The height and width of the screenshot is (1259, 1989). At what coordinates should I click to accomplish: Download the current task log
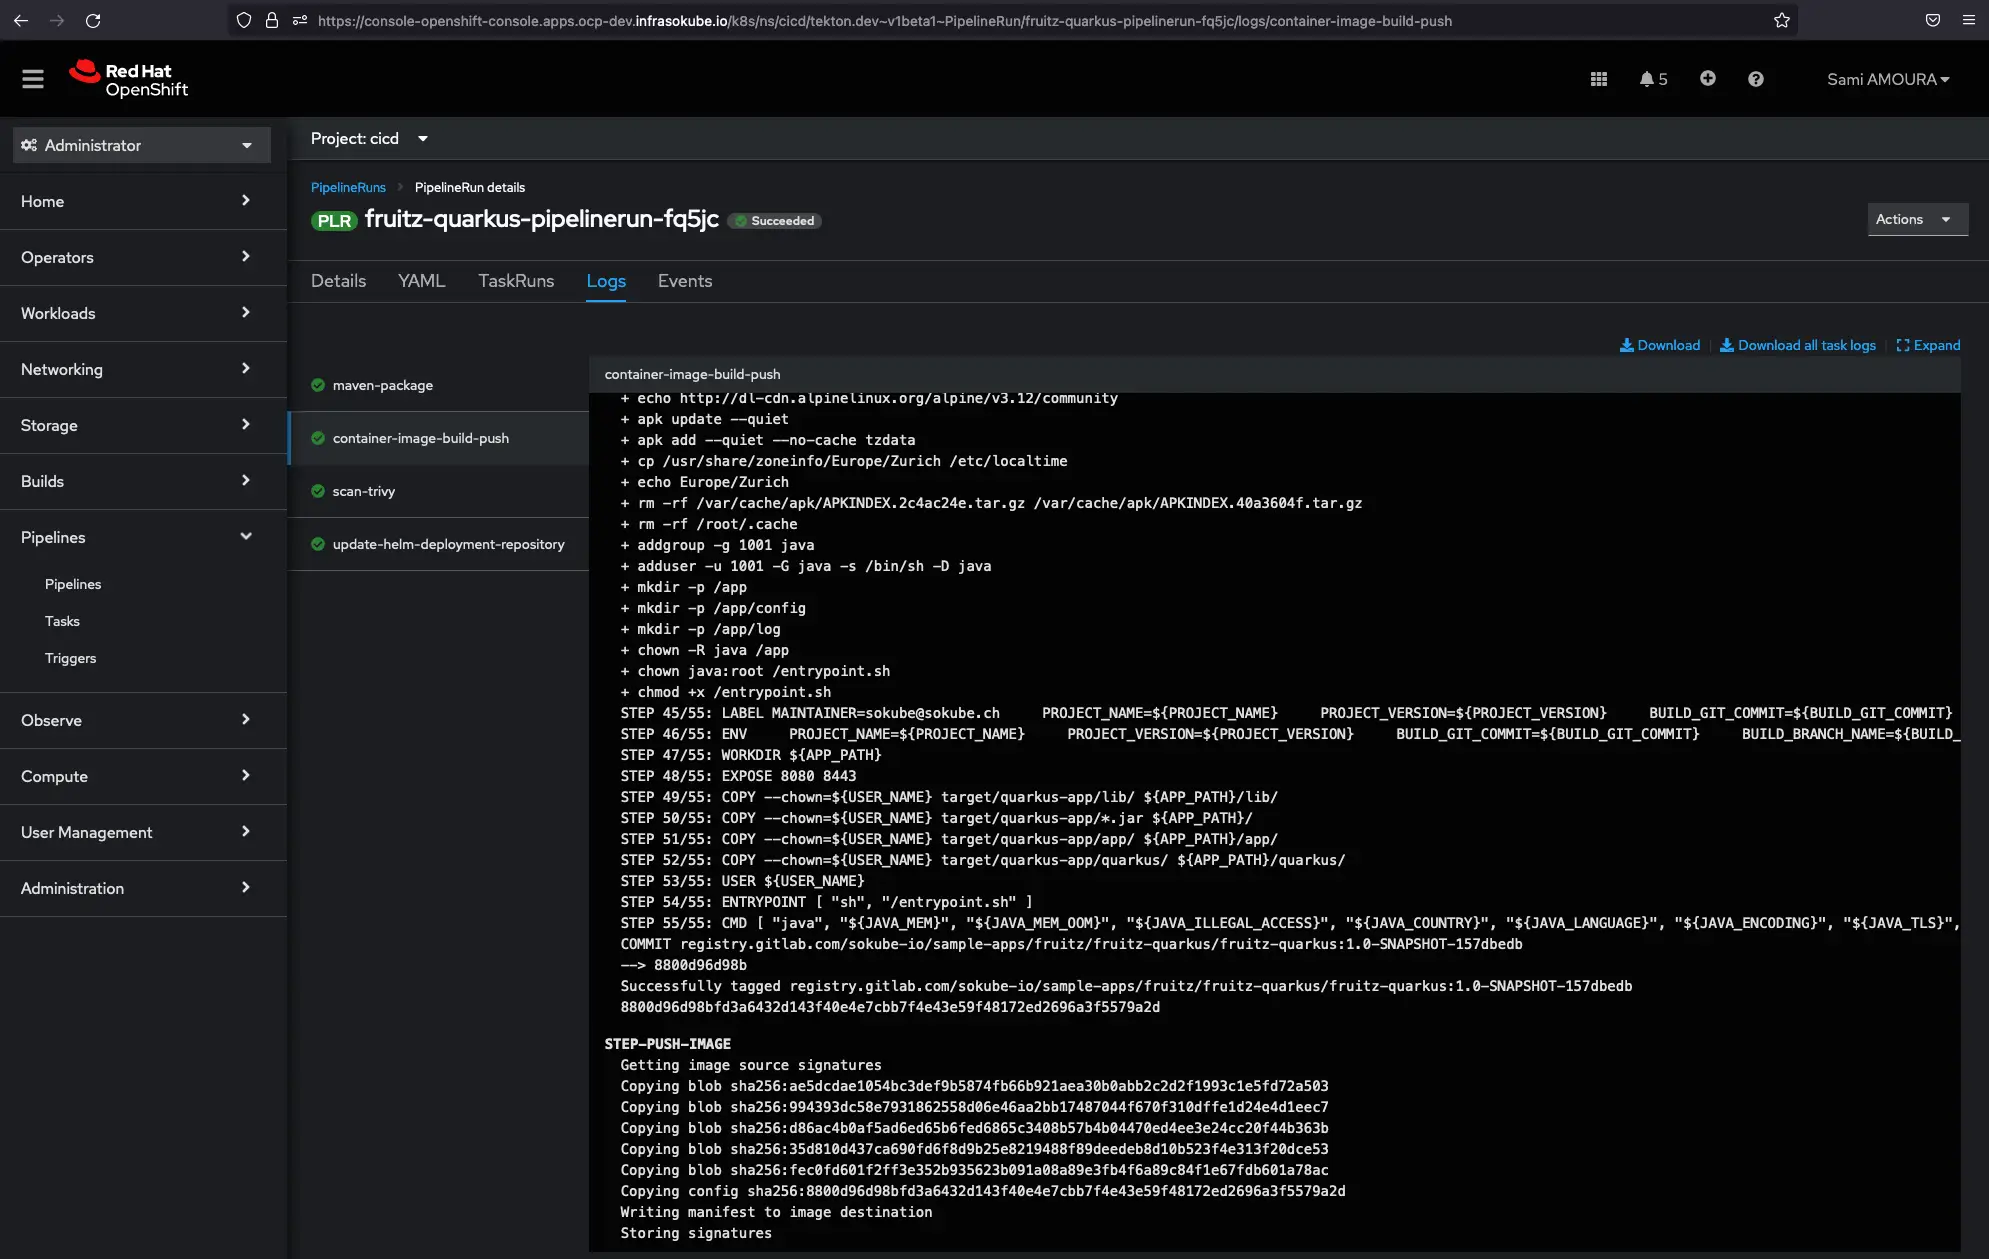point(1659,345)
